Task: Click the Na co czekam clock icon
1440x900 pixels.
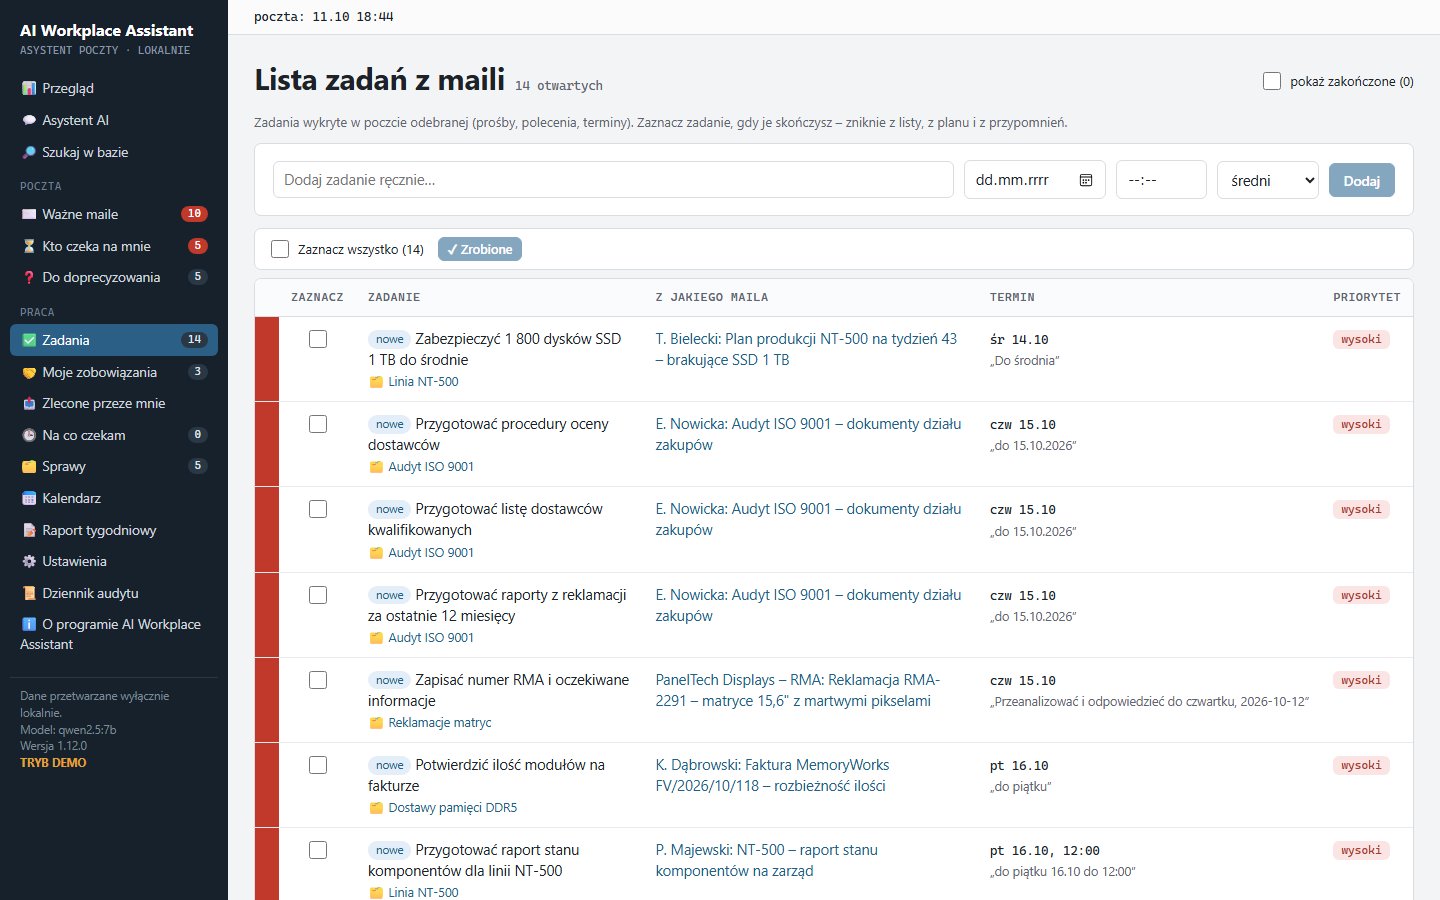Action: click(x=29, y=436)
